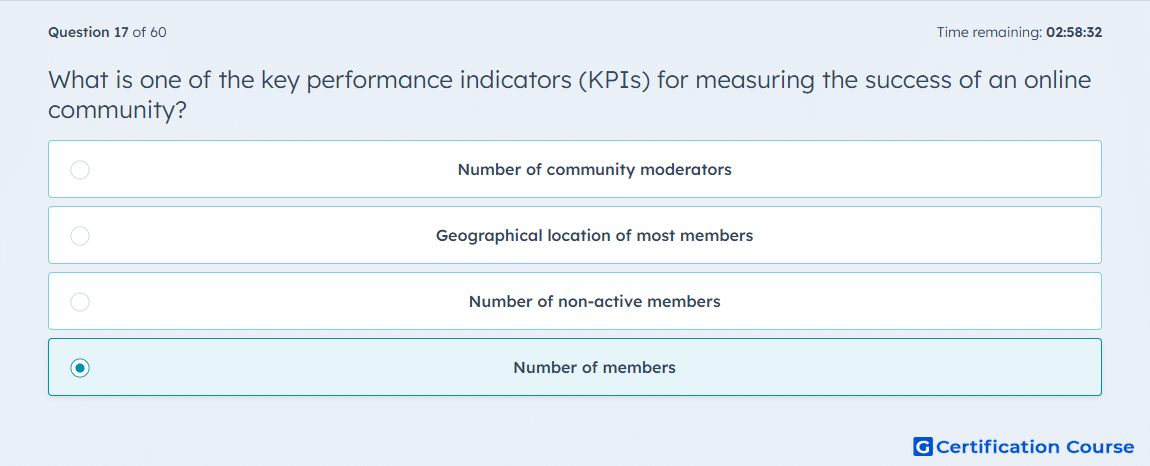Pick the Number of non-active members radio button
This screenshot has height=466, width=1150.
pyautogui.click(x=80, y=302)
